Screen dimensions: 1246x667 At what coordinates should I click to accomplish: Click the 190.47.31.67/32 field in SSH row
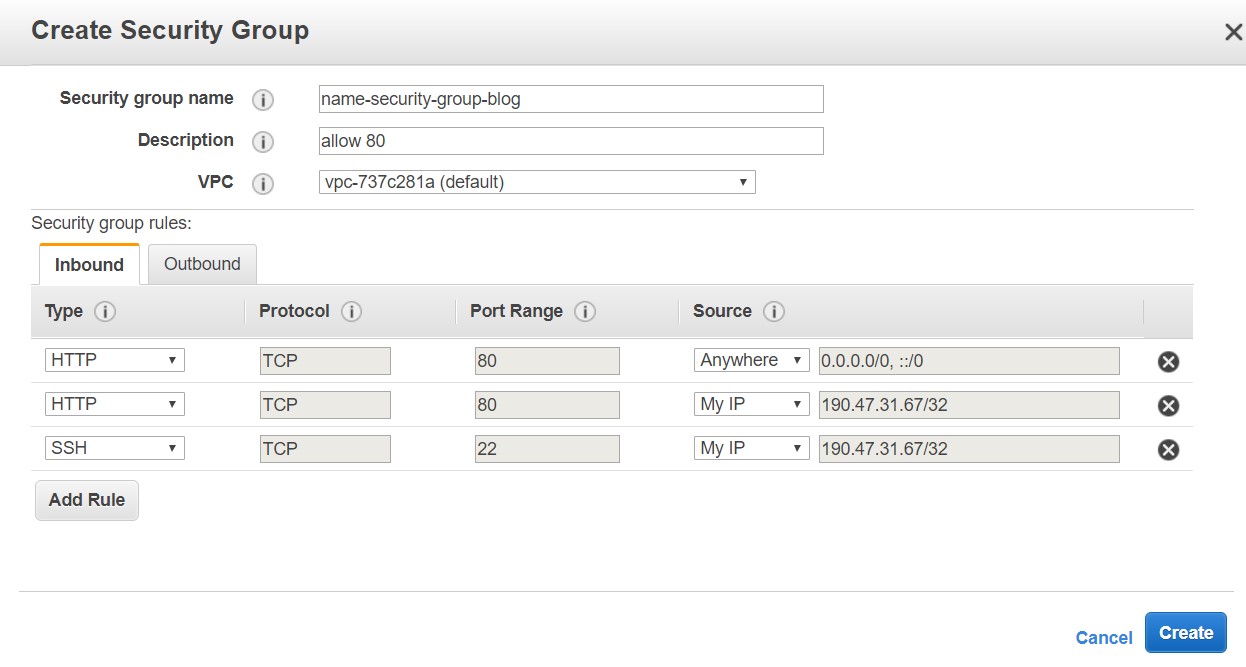tap(969, 449)
